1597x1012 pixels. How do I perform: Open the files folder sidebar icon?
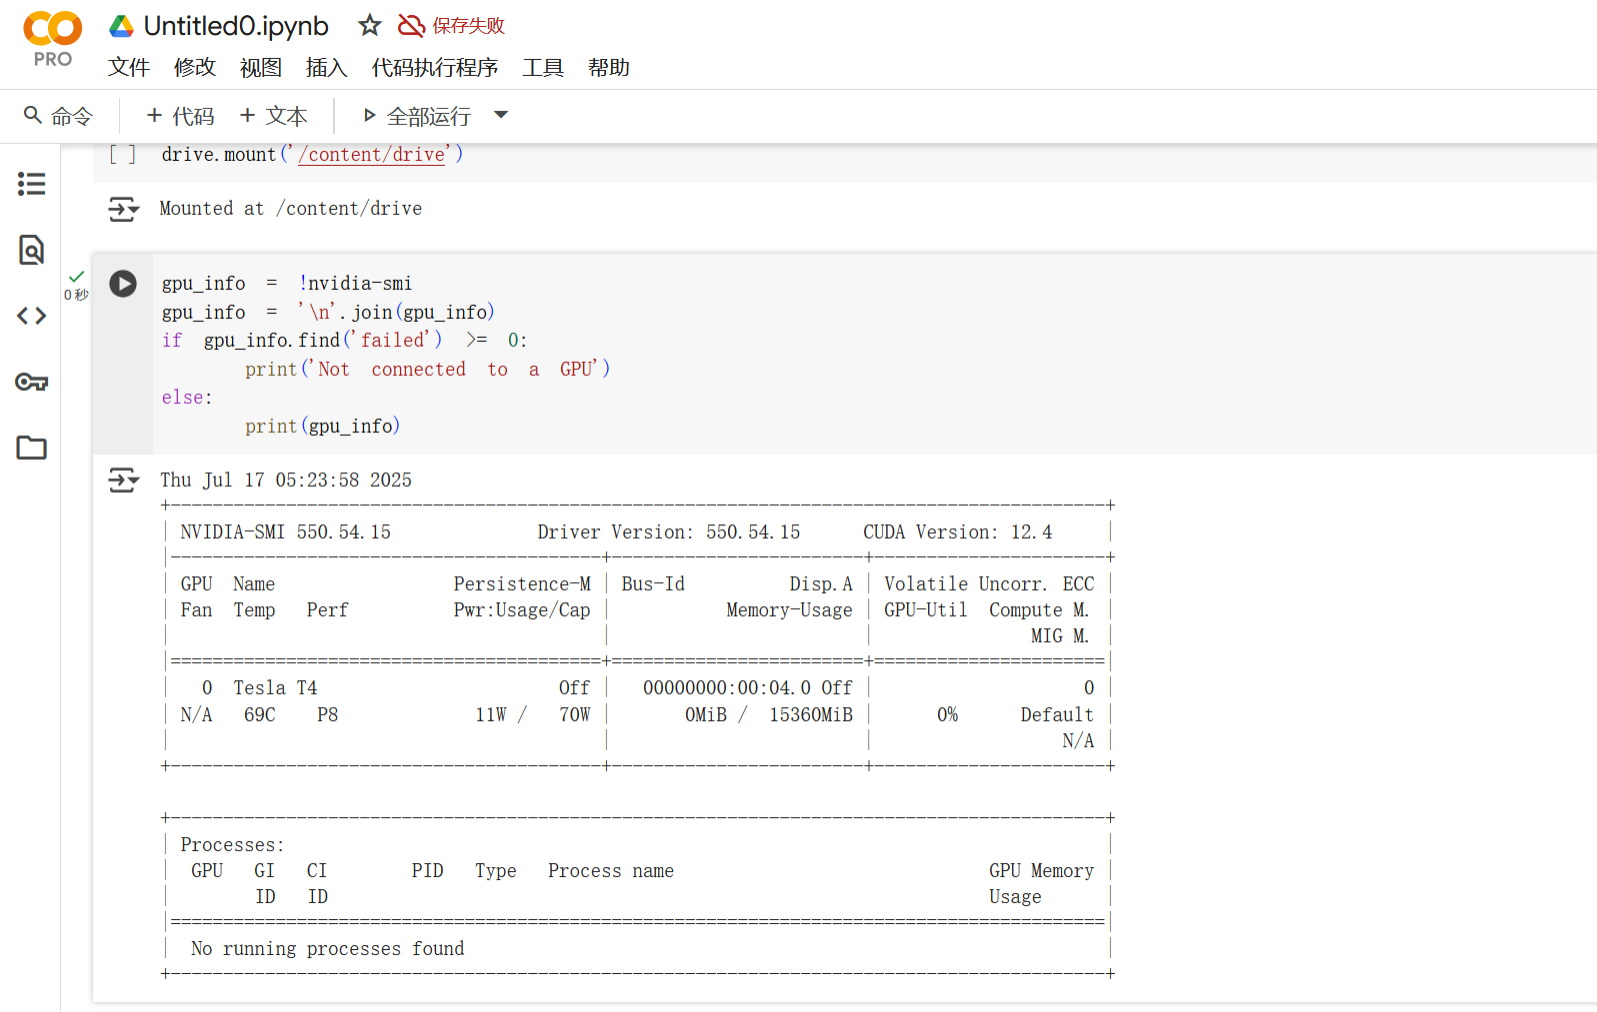pyautogui.click(x=31, y=448)
